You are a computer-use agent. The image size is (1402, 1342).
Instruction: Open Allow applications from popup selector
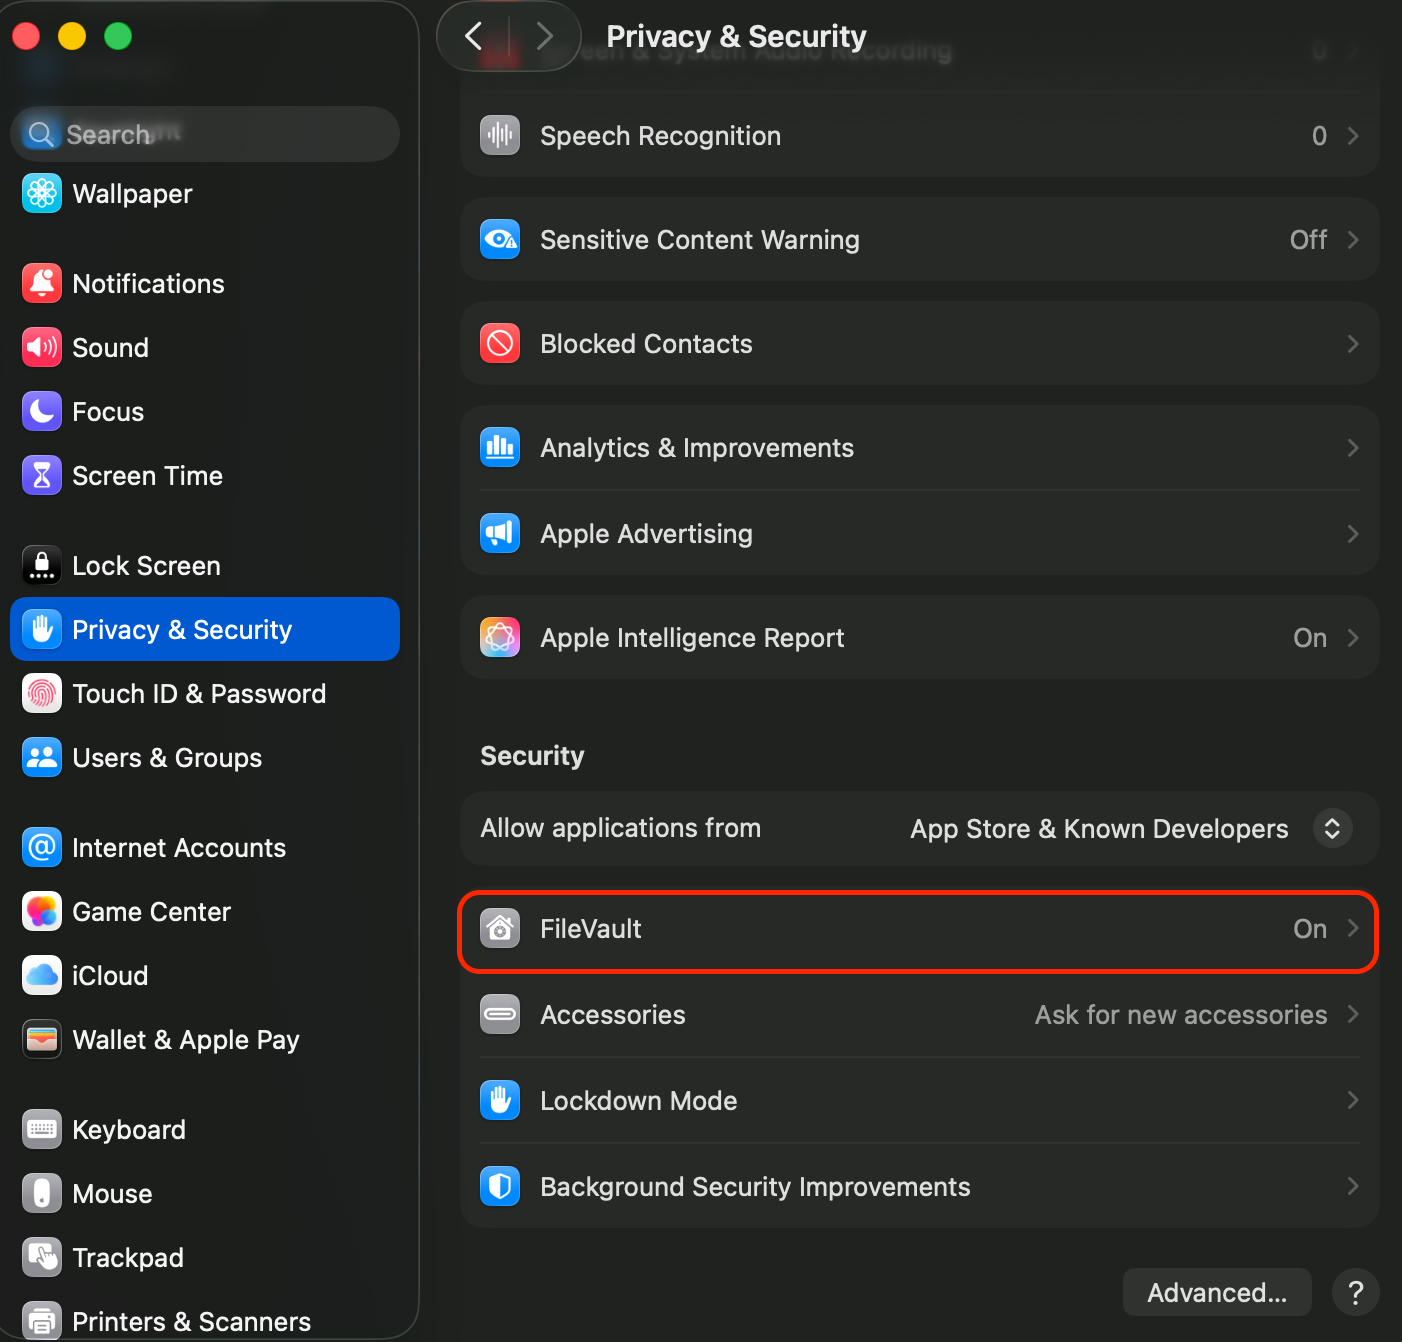click(1332, 829)
